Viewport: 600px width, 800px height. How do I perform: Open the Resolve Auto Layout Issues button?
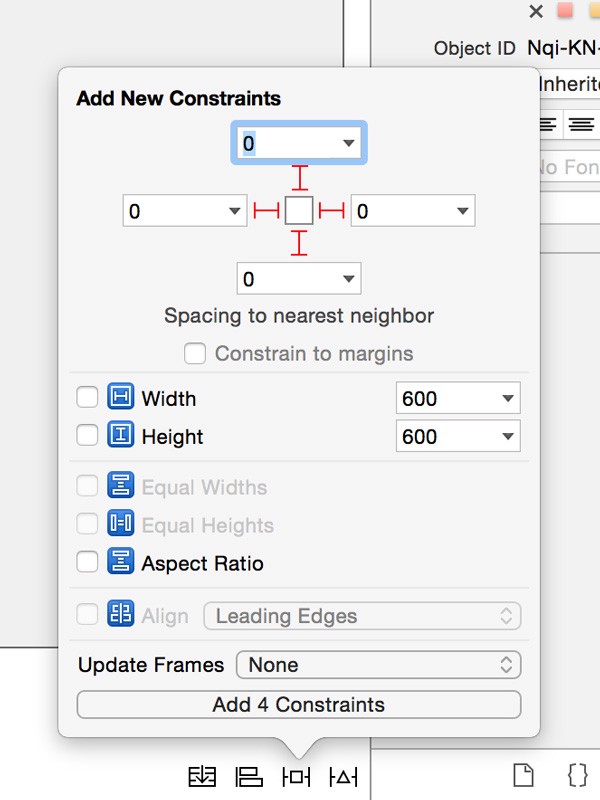pos(343,777)
